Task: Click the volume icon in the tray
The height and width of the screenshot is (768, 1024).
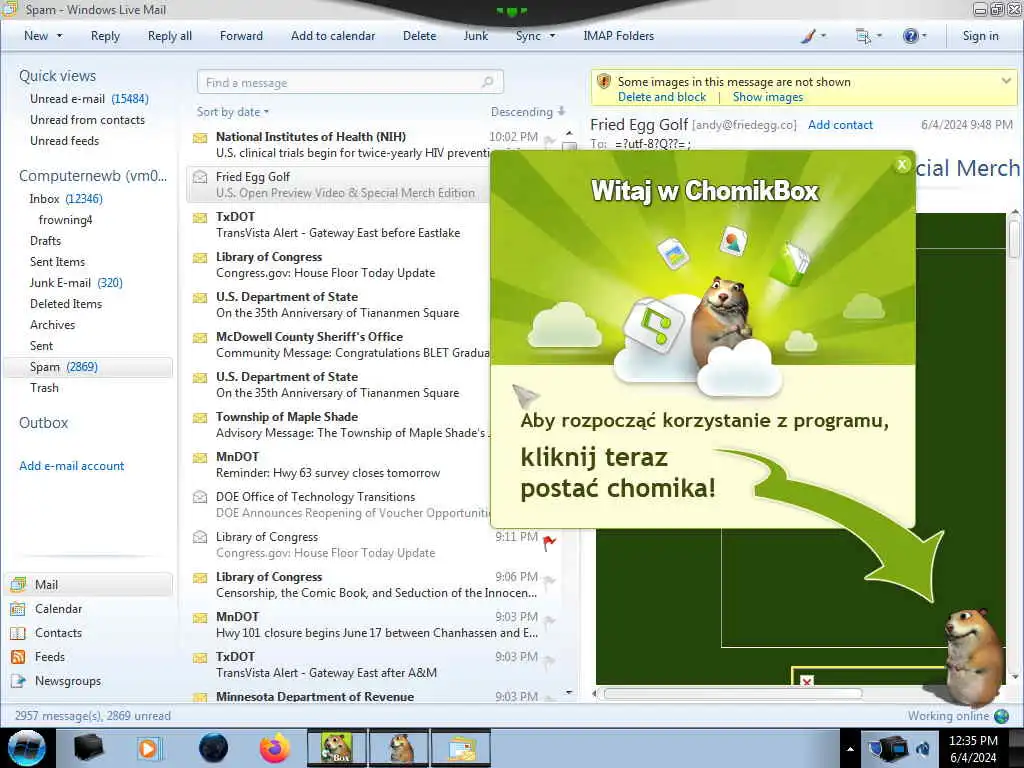Action: pos(923,749)
